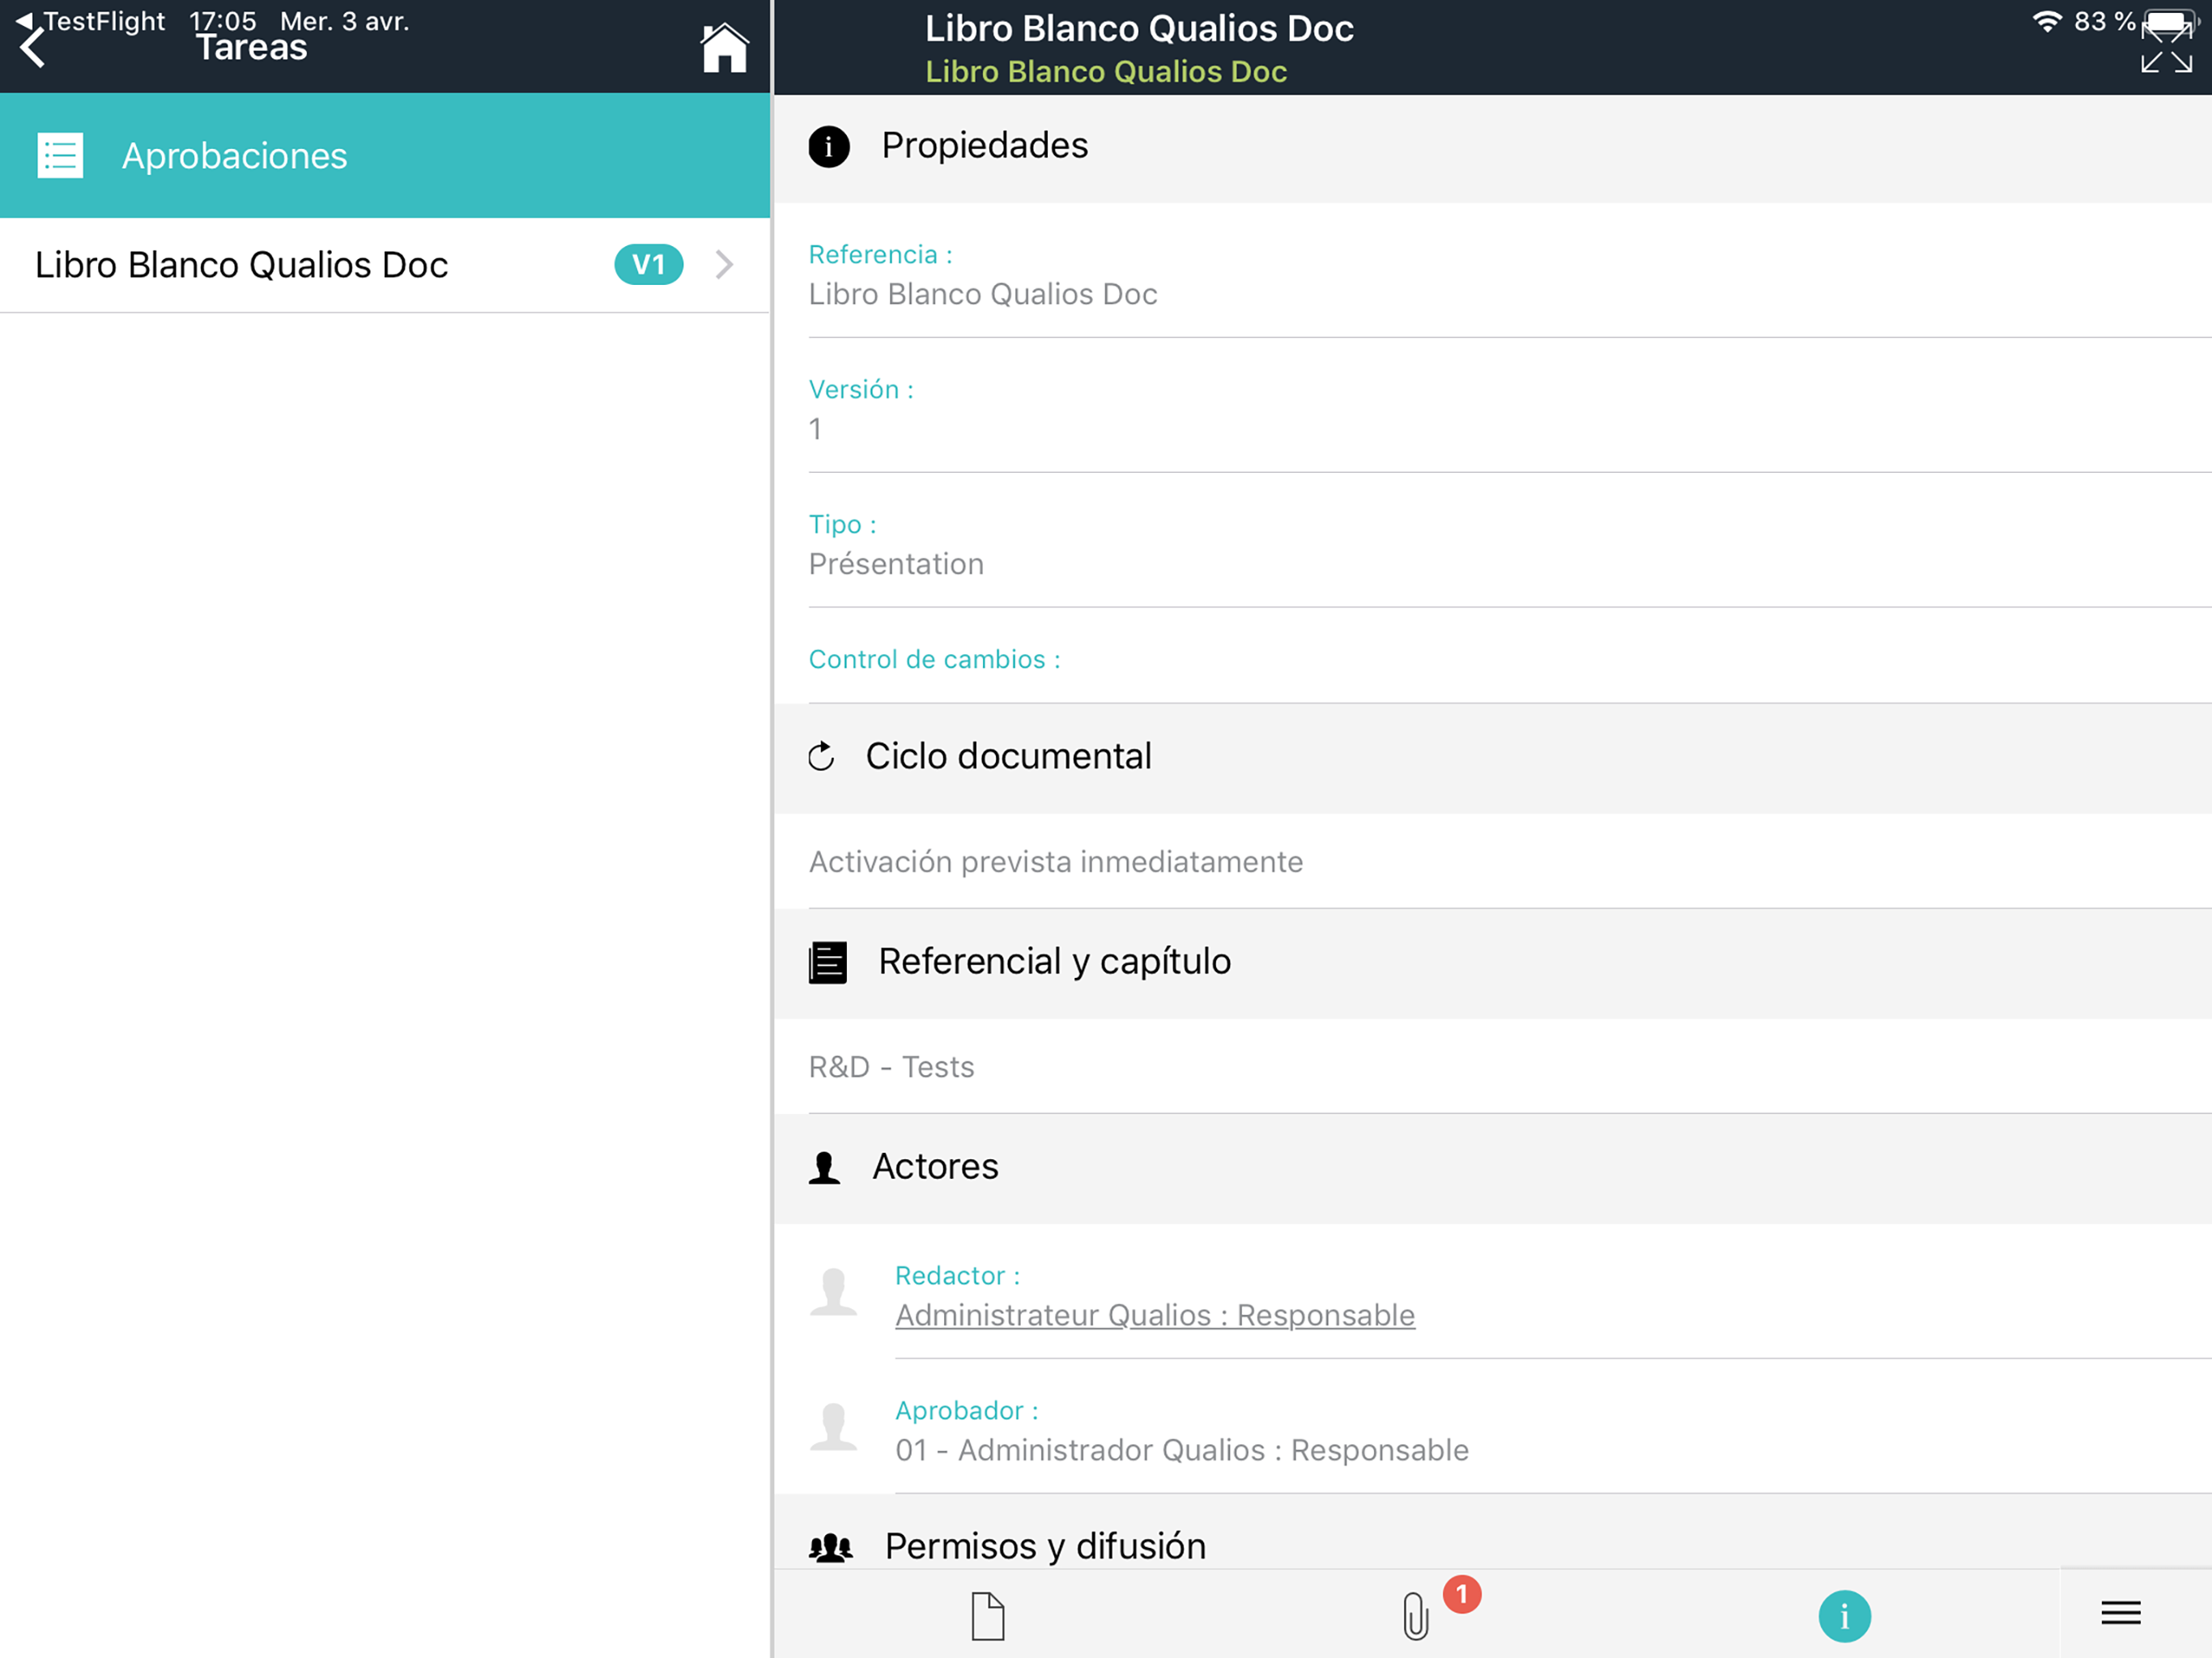Click the Ciclo documental refresh icon

[821, 757]
